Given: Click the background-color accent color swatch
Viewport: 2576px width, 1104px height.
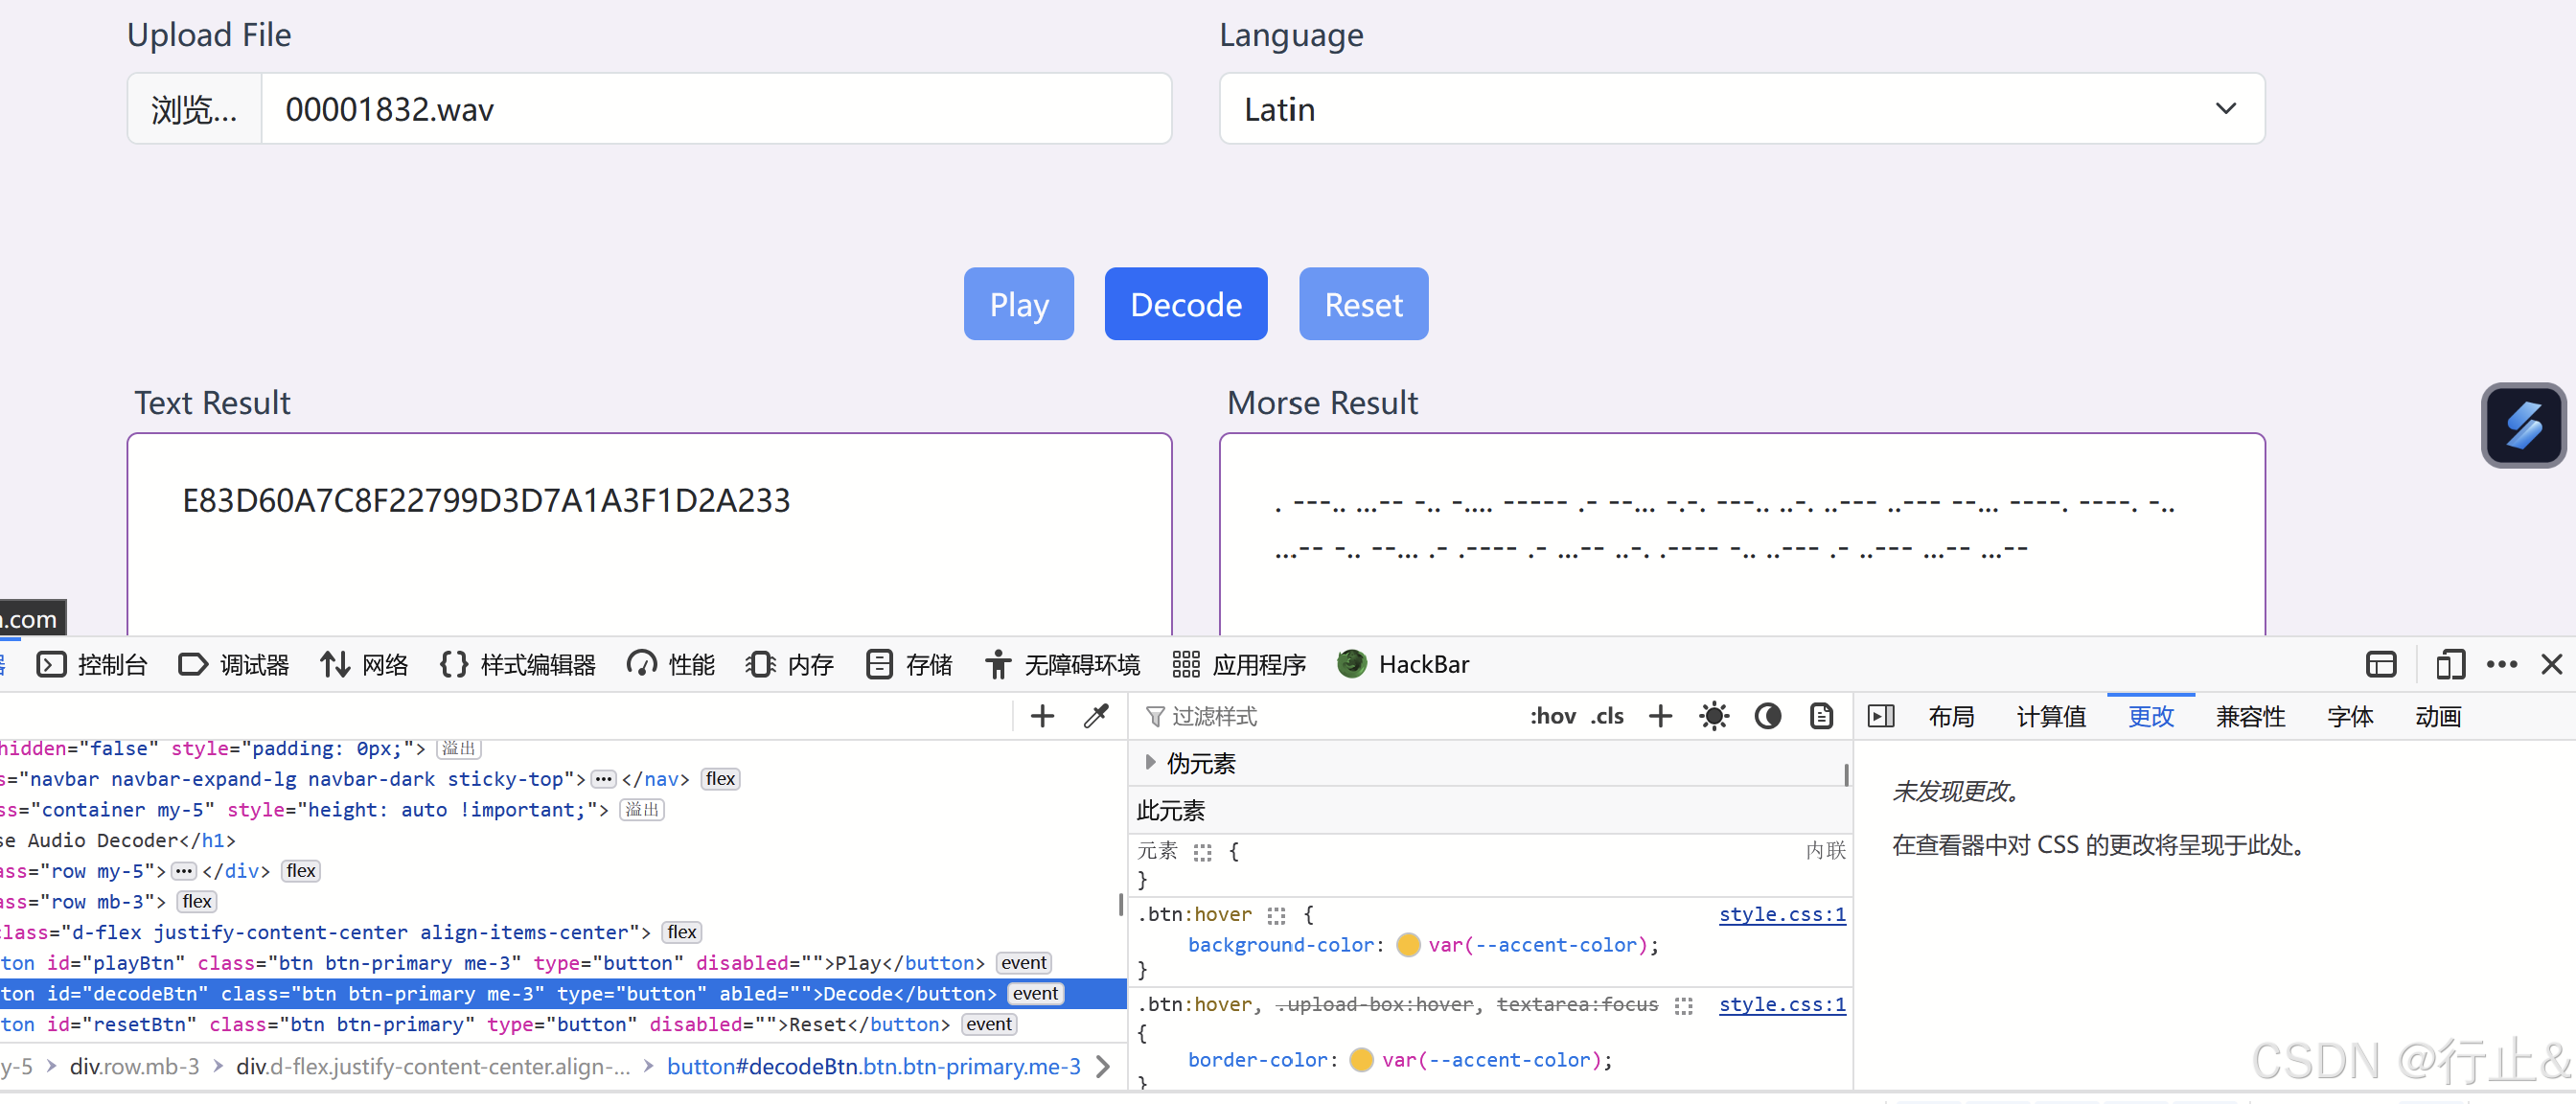Looking at the screenshot, I should [1408, 945].
